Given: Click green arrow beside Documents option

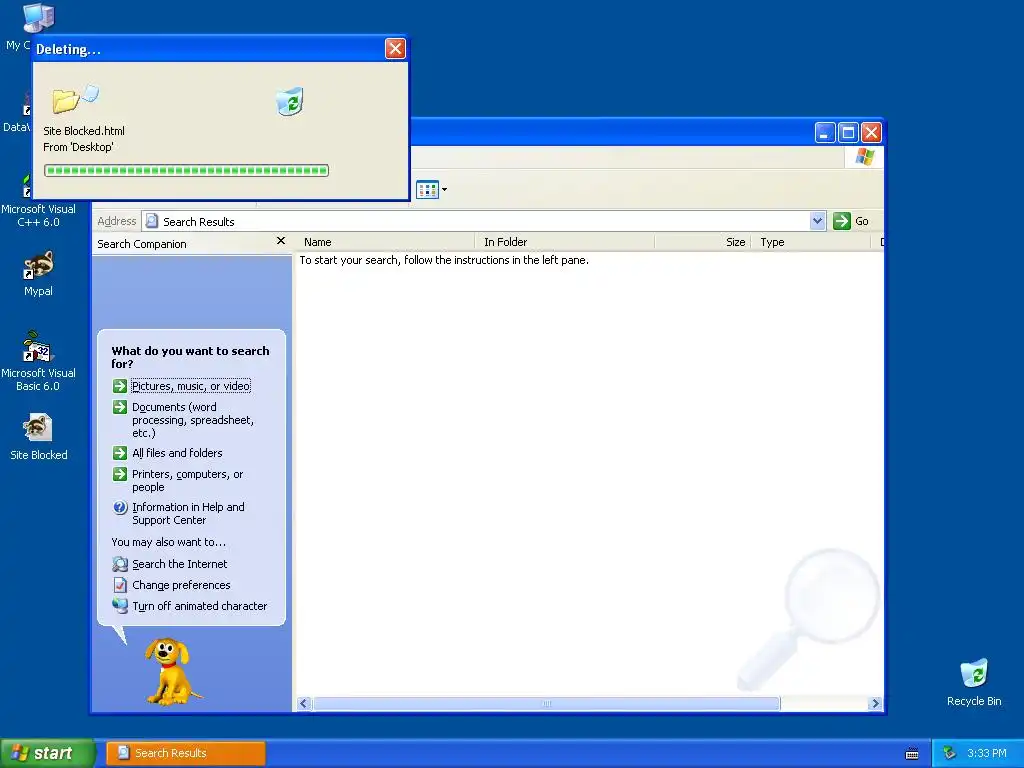Looking at the screenshot, I should (120, 408).
